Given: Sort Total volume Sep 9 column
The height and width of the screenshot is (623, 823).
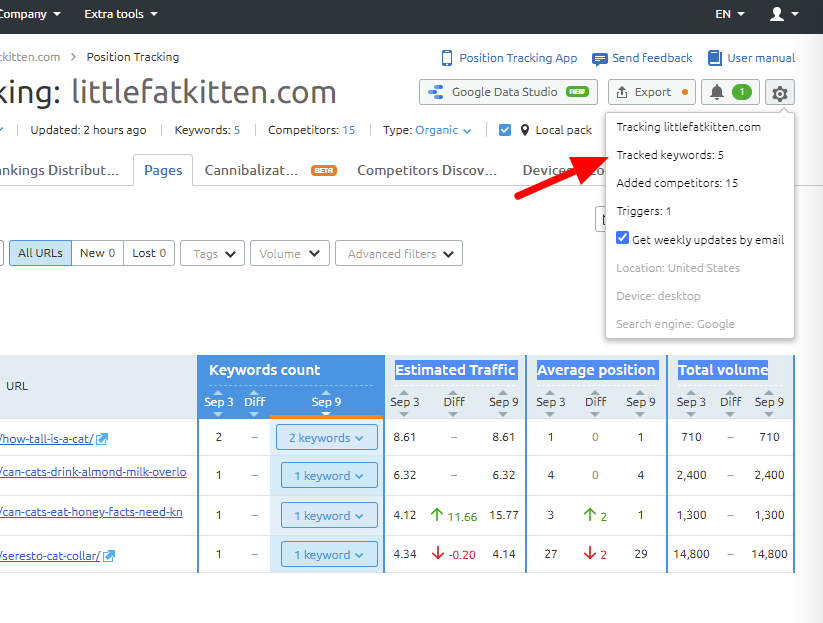Looking at the screenshot, I should (x=769, y=402).
